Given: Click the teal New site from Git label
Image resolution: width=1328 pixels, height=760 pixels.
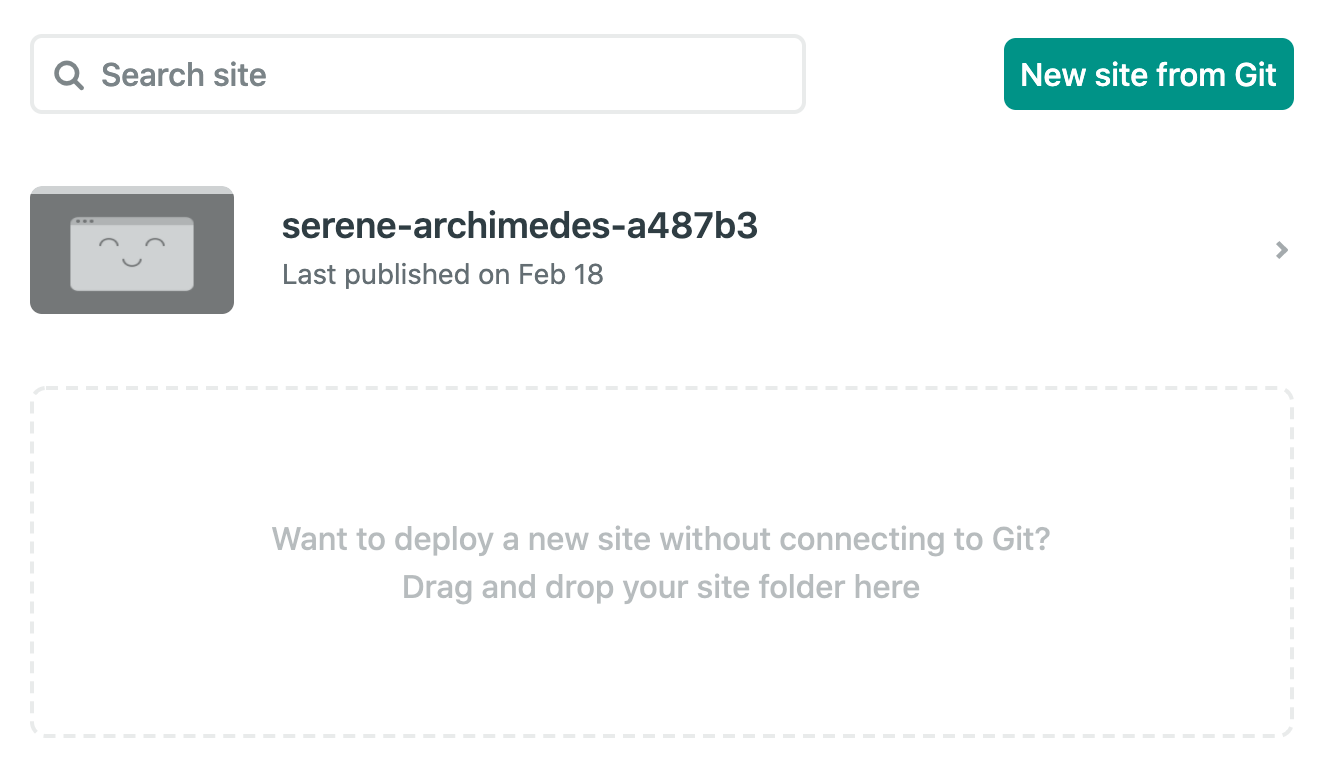Looking at the screenshot, I should (1148, 74).
